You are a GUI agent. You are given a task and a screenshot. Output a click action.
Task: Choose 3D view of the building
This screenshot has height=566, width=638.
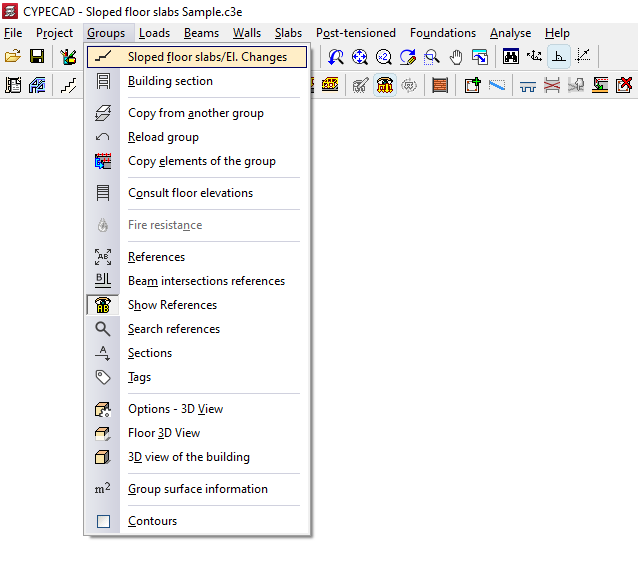pos(197,457)
